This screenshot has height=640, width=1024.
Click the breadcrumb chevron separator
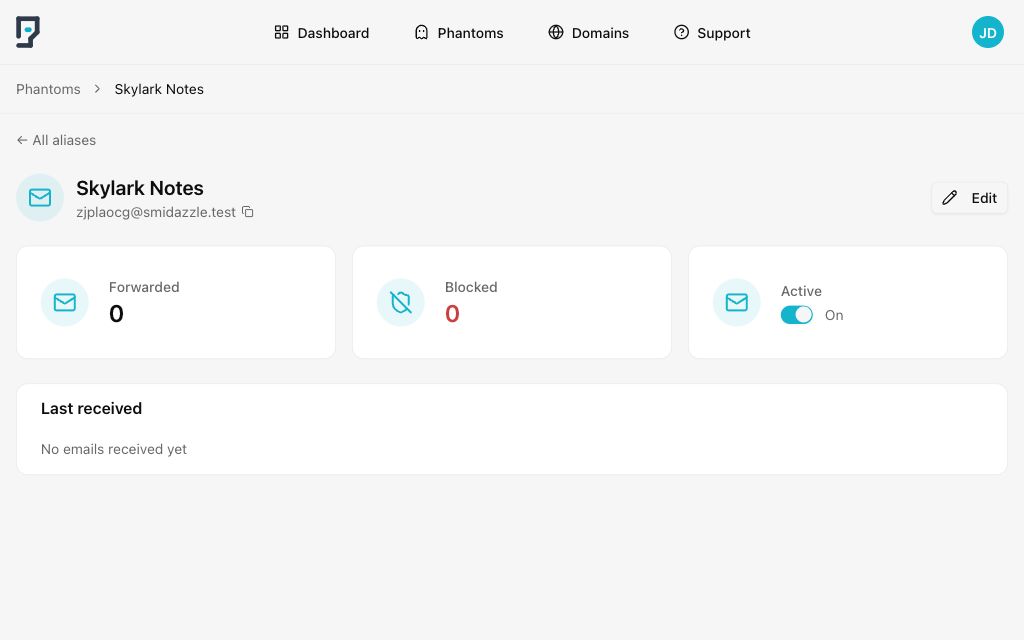pos(97,89)
